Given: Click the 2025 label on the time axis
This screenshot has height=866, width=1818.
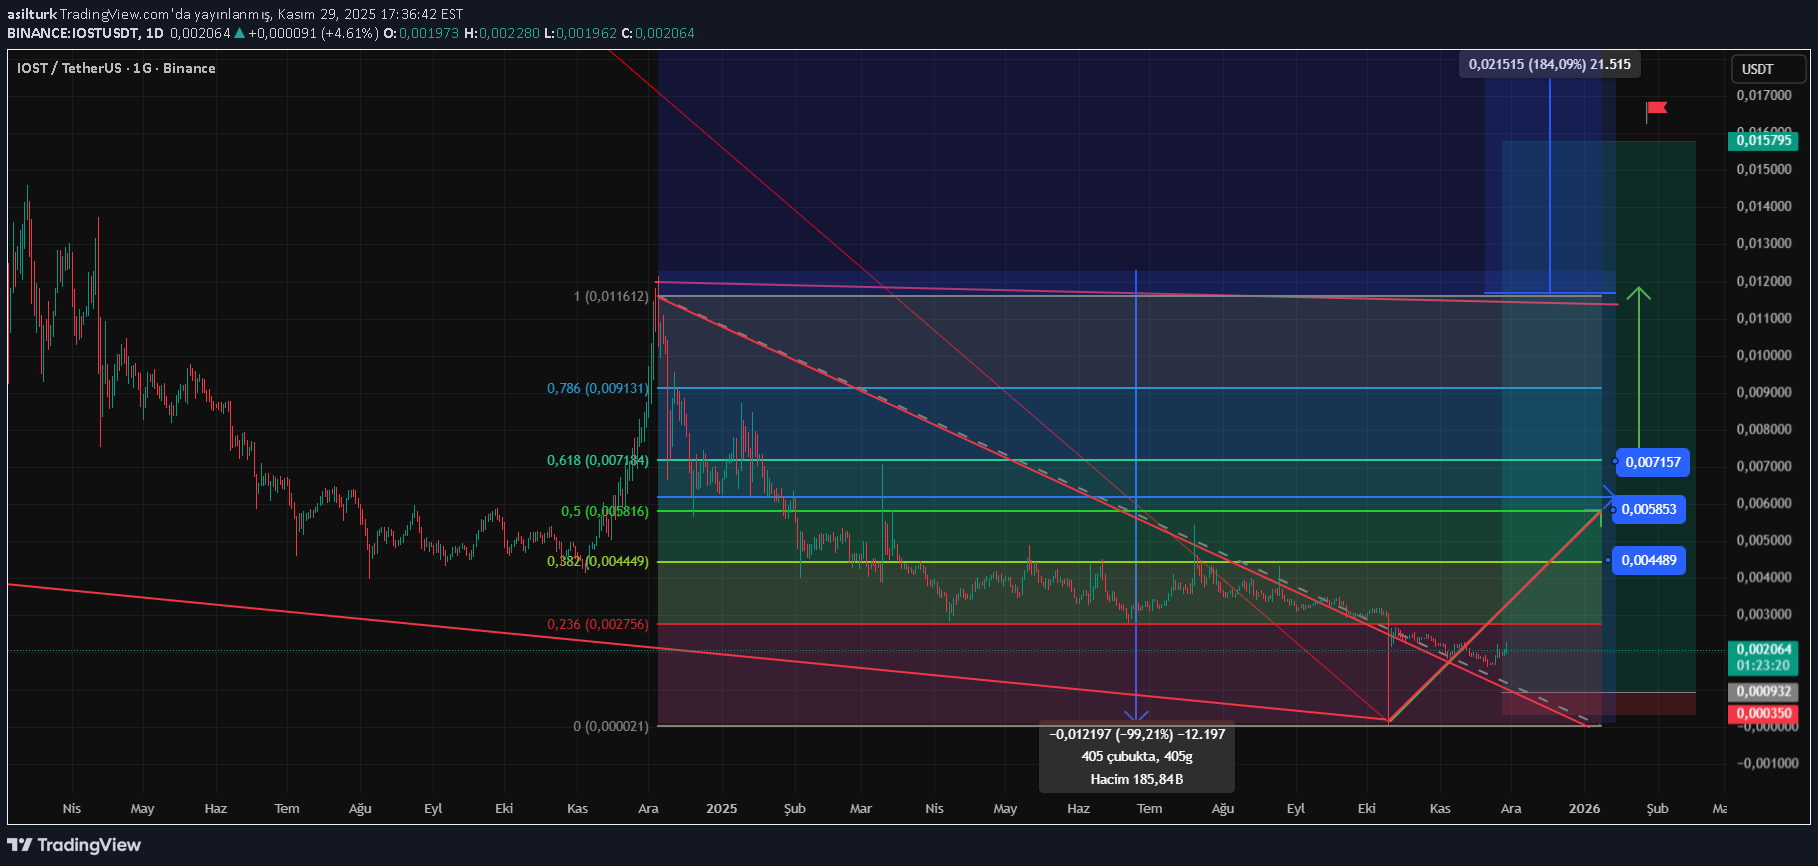Looking at the screenshot, I should 721,808.
